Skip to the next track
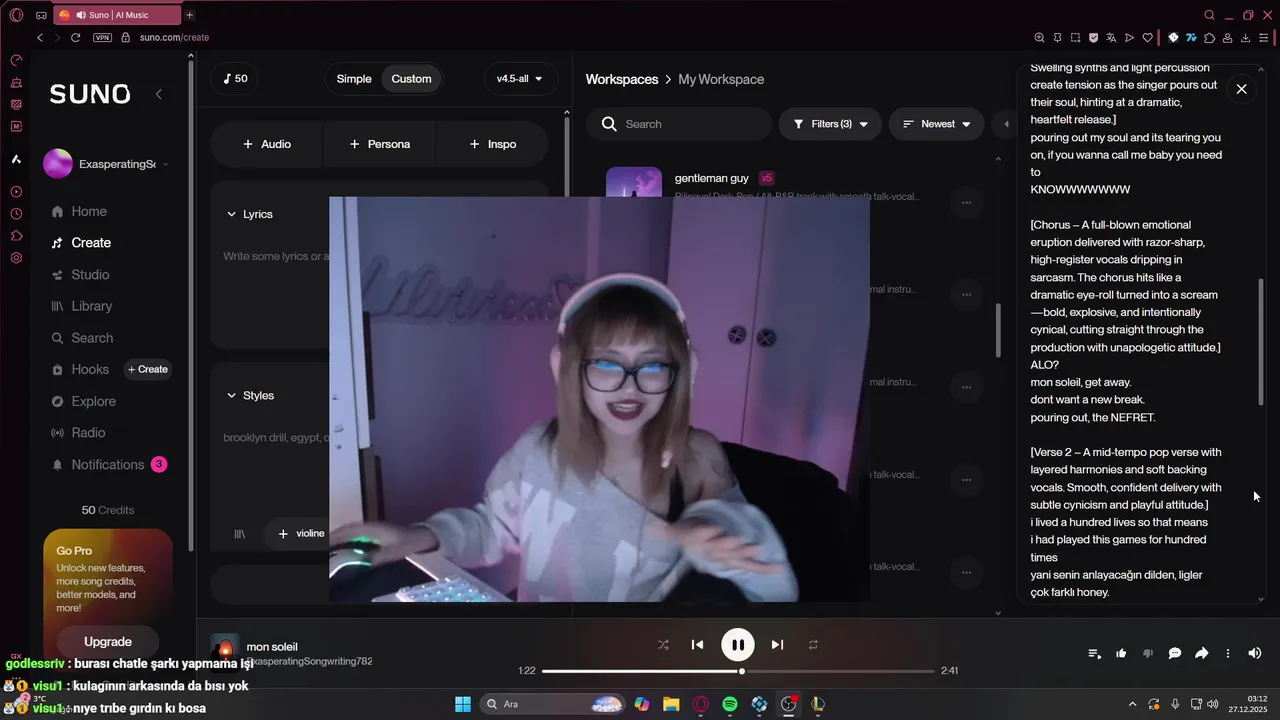The width and height of the screenshot is (1280, 720). point(777,645)
